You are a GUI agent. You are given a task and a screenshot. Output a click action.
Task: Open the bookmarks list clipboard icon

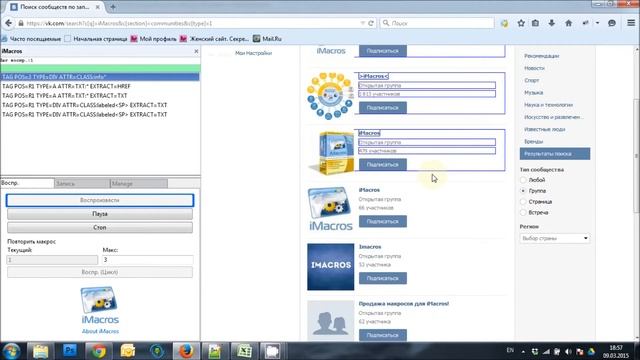coord(536,23)
